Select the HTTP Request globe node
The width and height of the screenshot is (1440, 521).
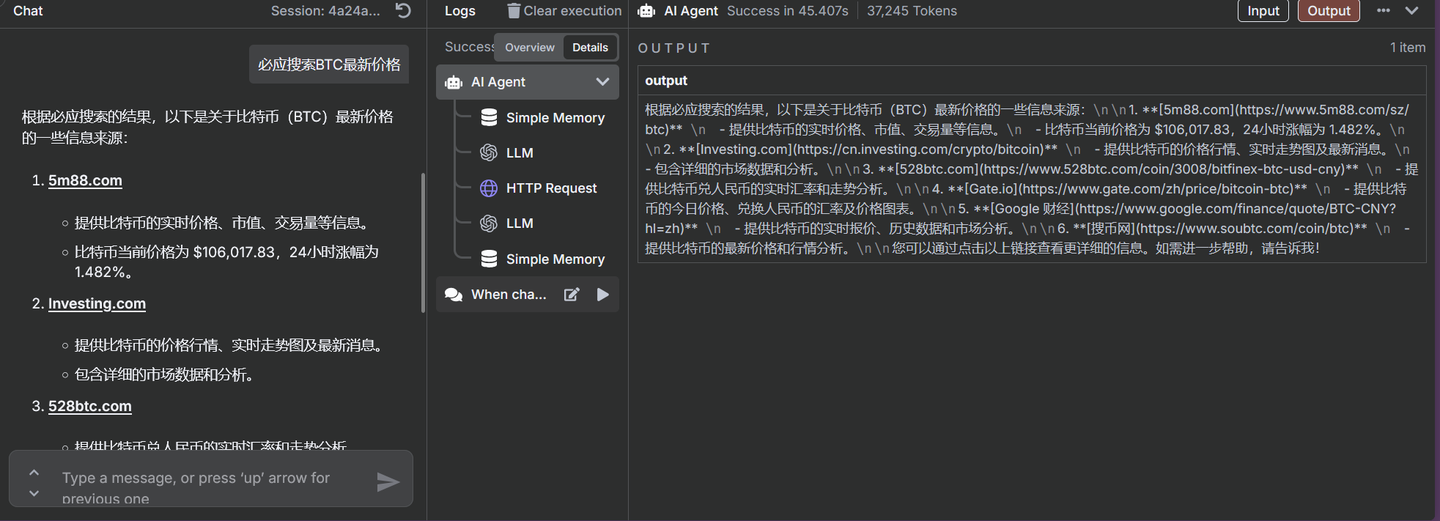pos(551,188)
